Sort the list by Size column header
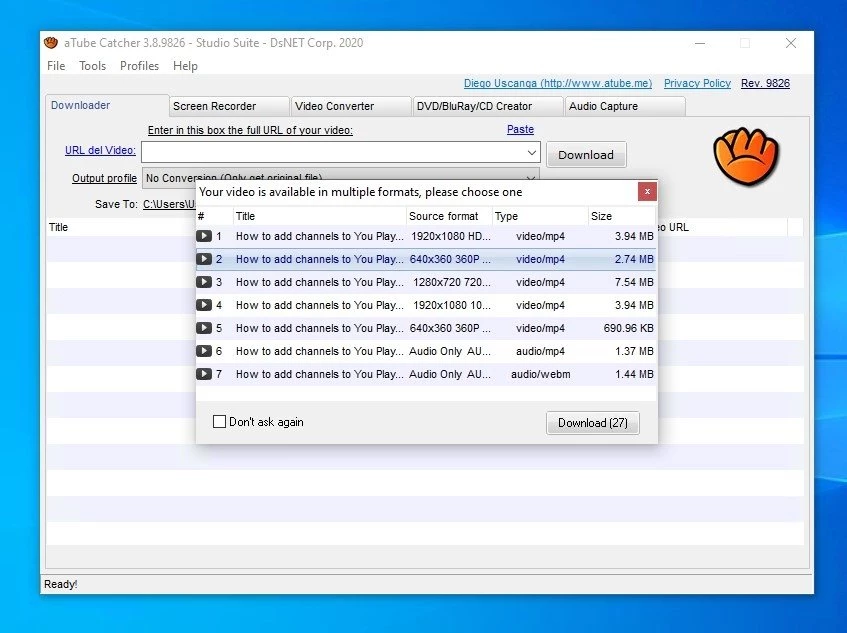This screenshot has width=847, height=633. pos(620,216)
